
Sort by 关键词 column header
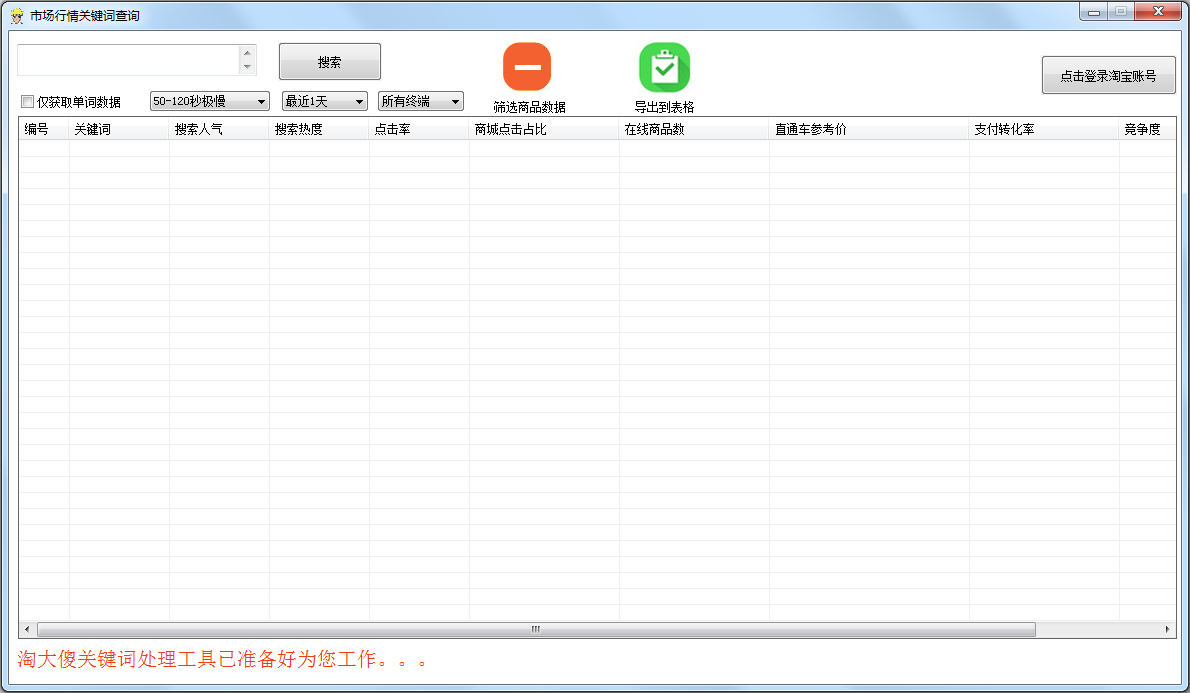pyautogui.click(x=118, y=129)
